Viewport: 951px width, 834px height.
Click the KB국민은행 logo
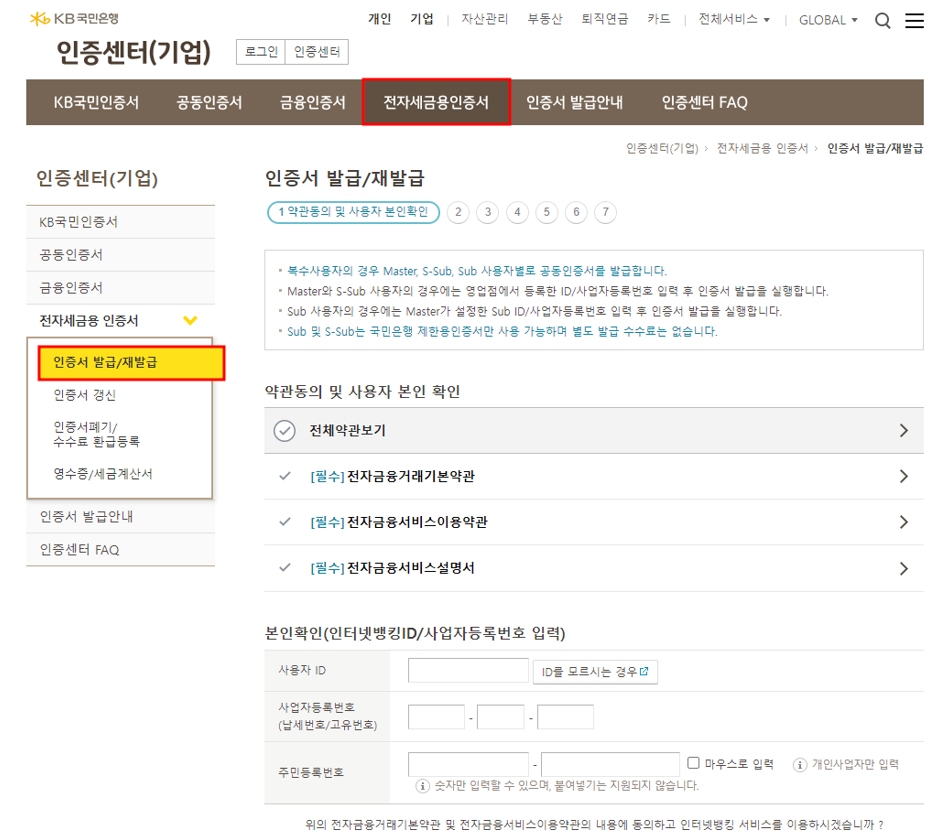(x=74, y=19)
